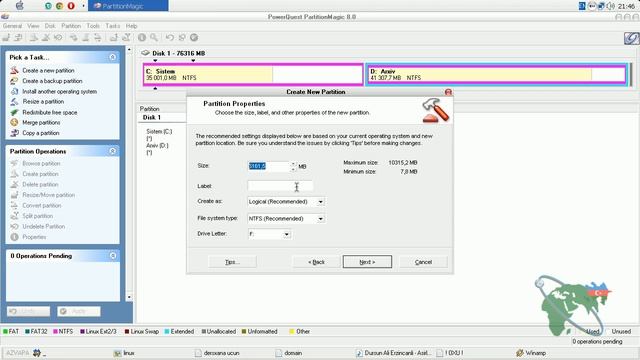Click the FAT32 legend color swatch

tap(27, 331)
